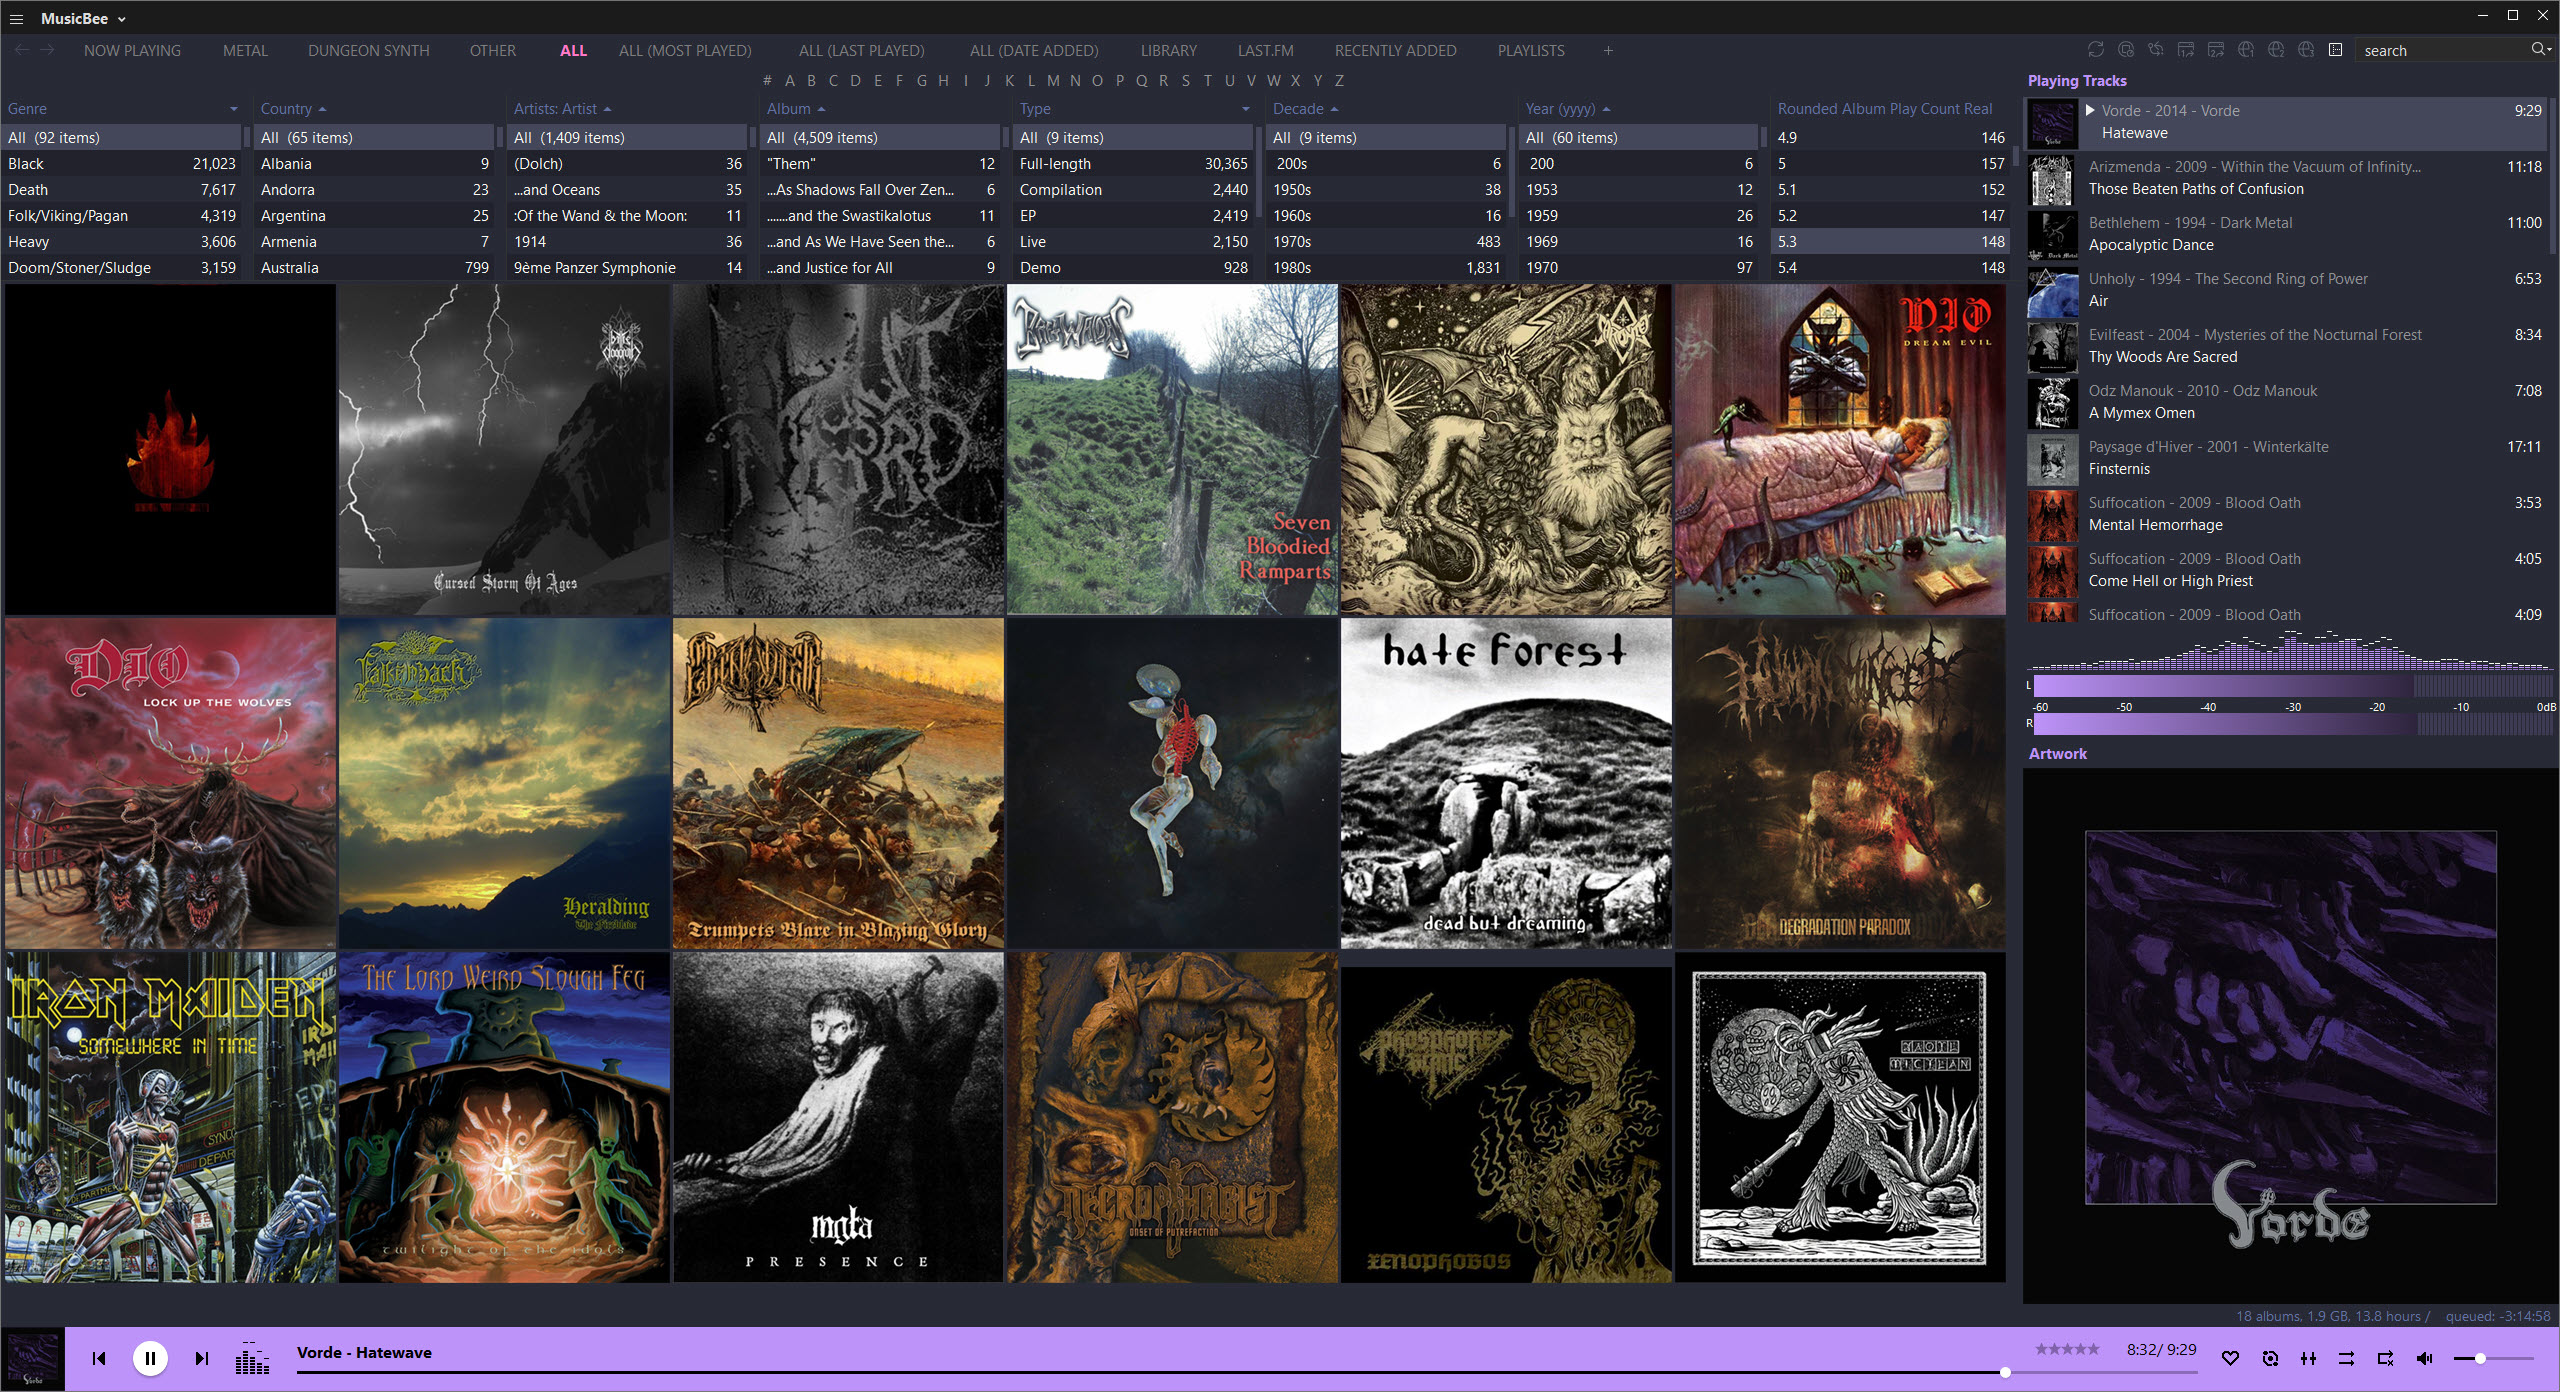This screenshot has height=1392, width=2560.
Task: Open the Hate Forest album cover
Action: [1505, 783]
